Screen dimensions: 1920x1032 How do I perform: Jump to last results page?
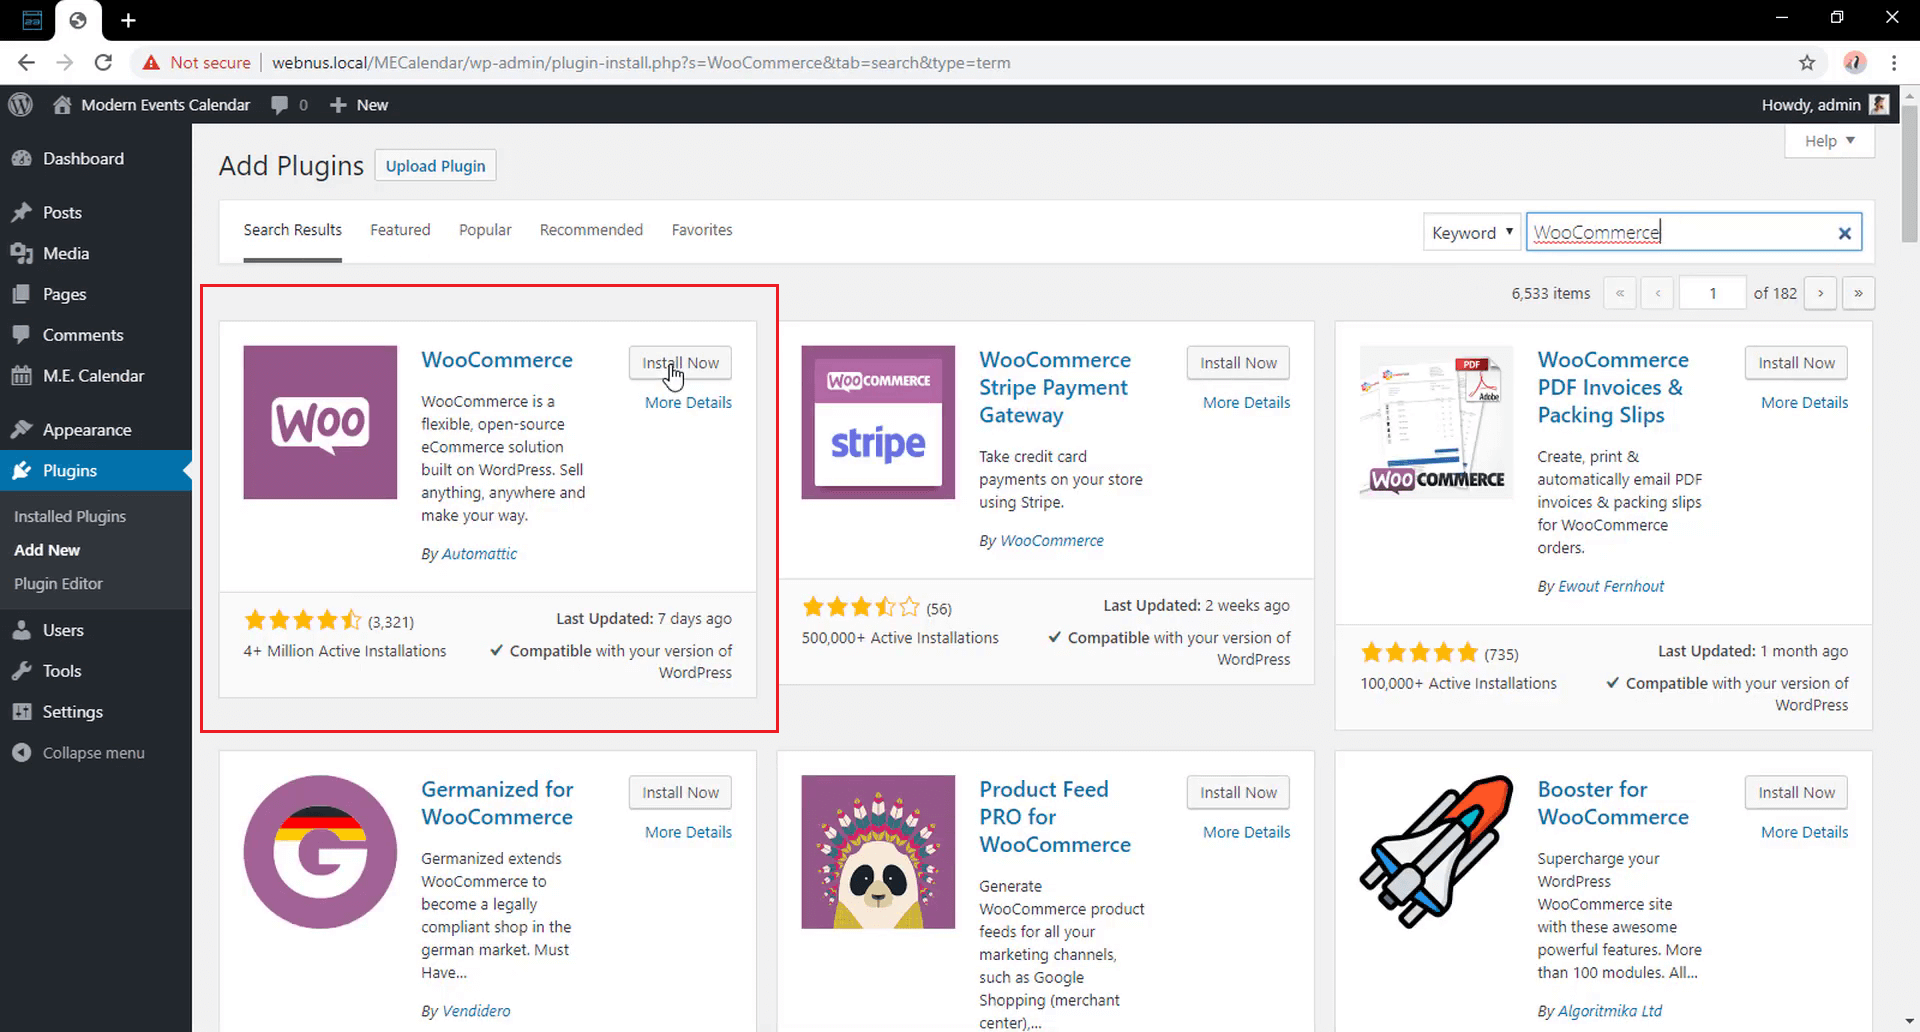click(x=1858, y=293)
